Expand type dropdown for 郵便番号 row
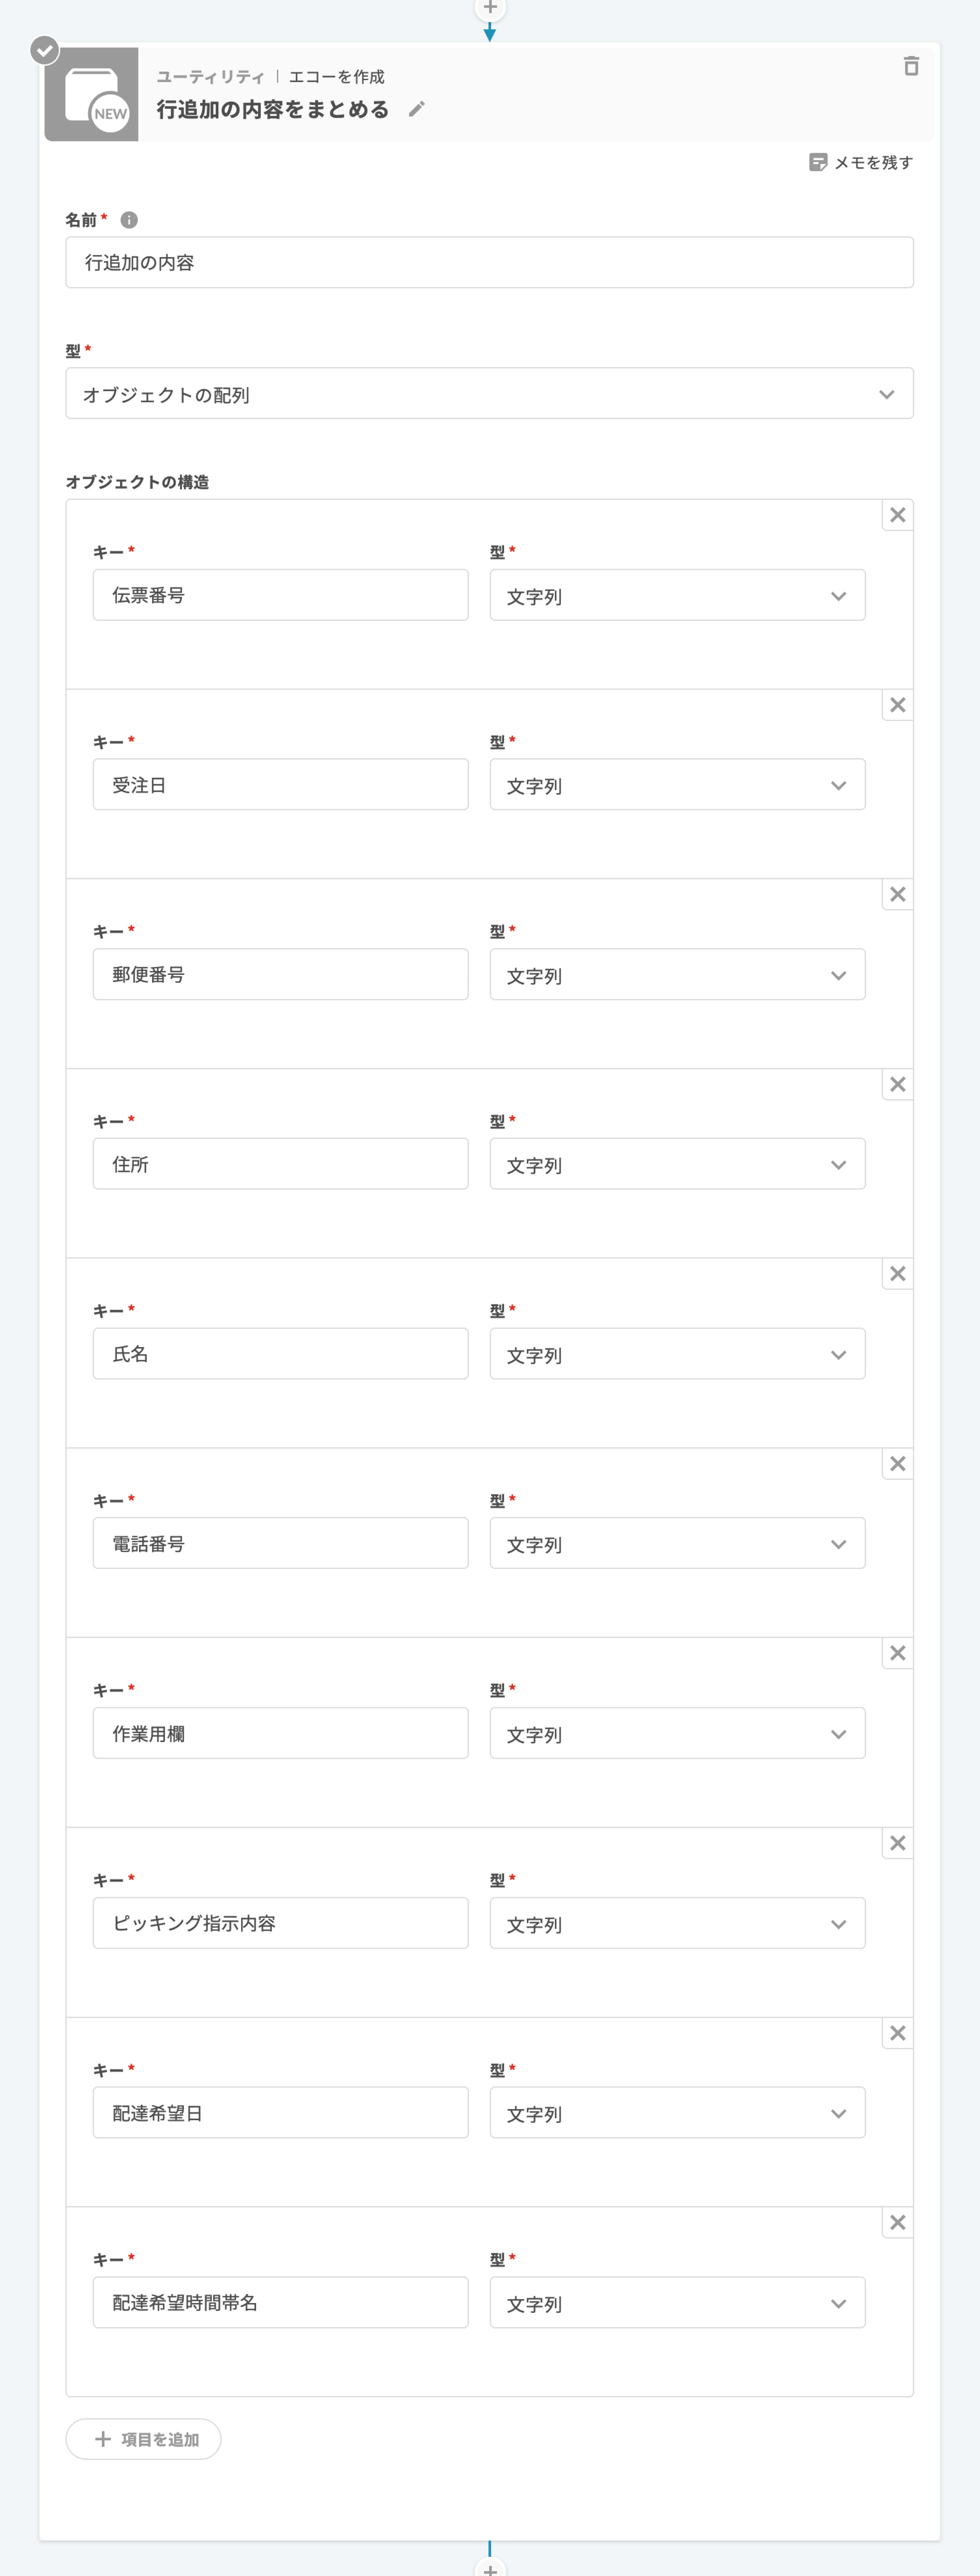 click(677, 975)
